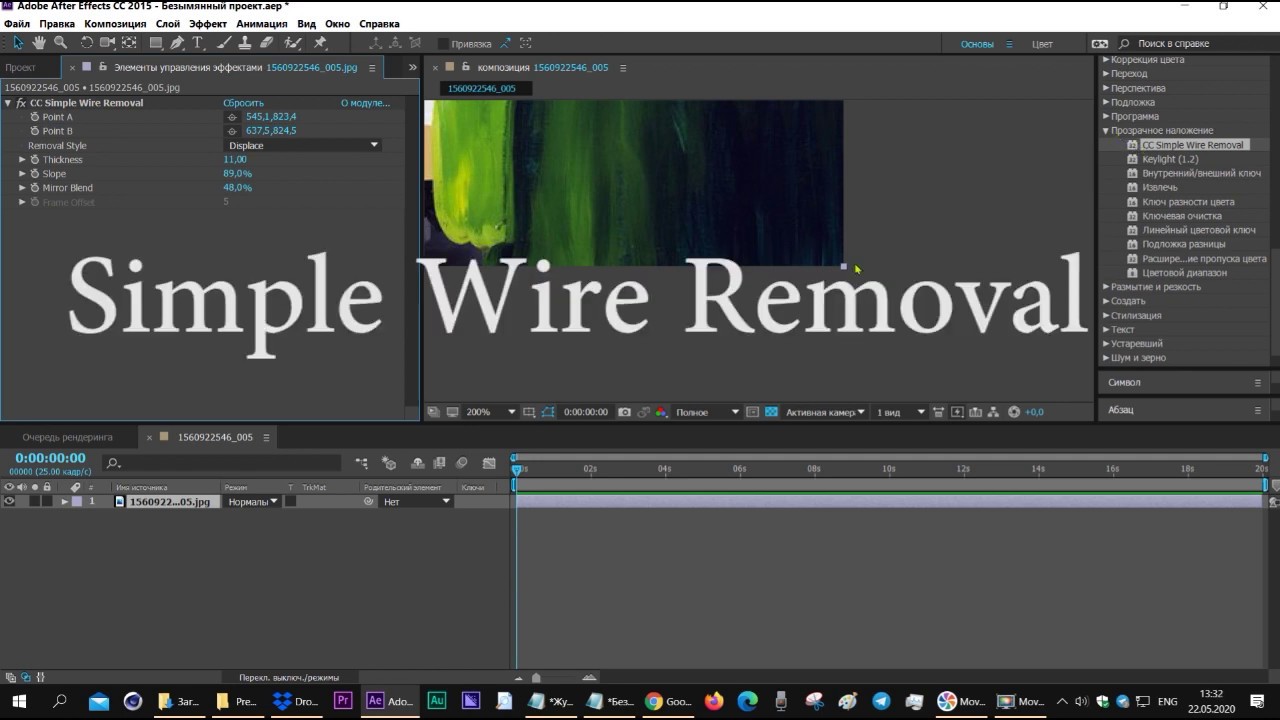The height and width of the screenshot is (720, 1280).
Task: Open Removal Style Displace dropdown
Action: [x=304, y=145]
